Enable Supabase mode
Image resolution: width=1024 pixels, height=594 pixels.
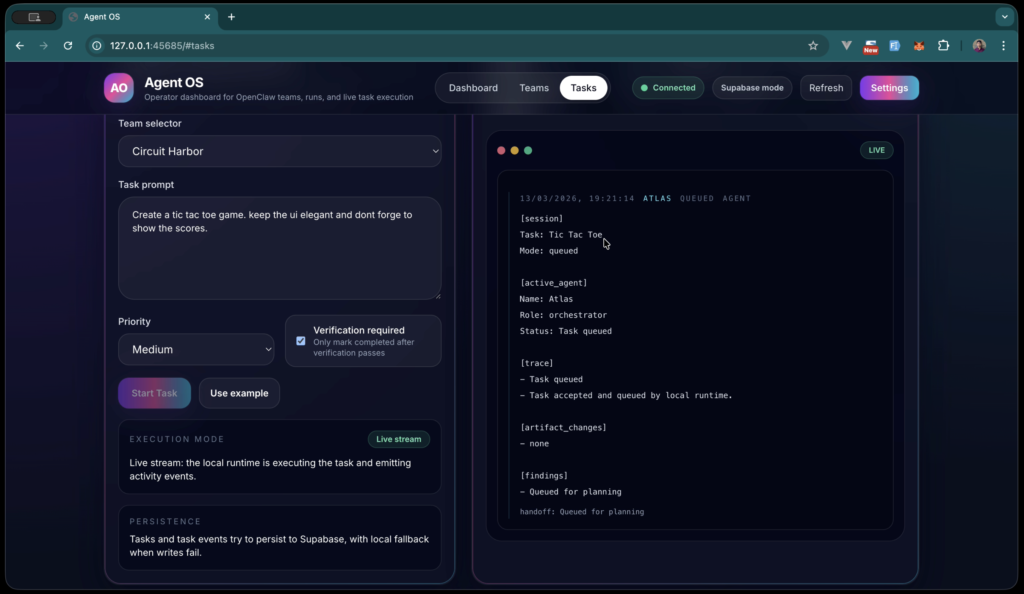[x=752, y=87]
